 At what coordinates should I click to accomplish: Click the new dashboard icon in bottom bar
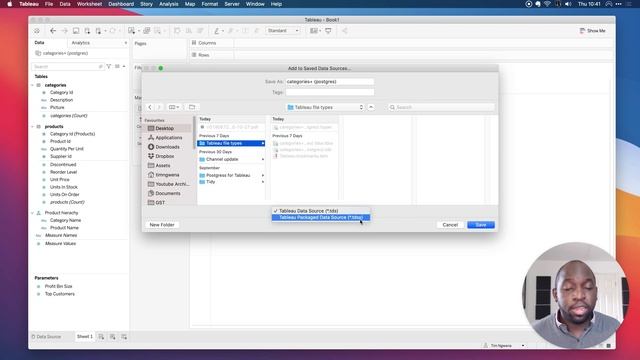(113, 337)
